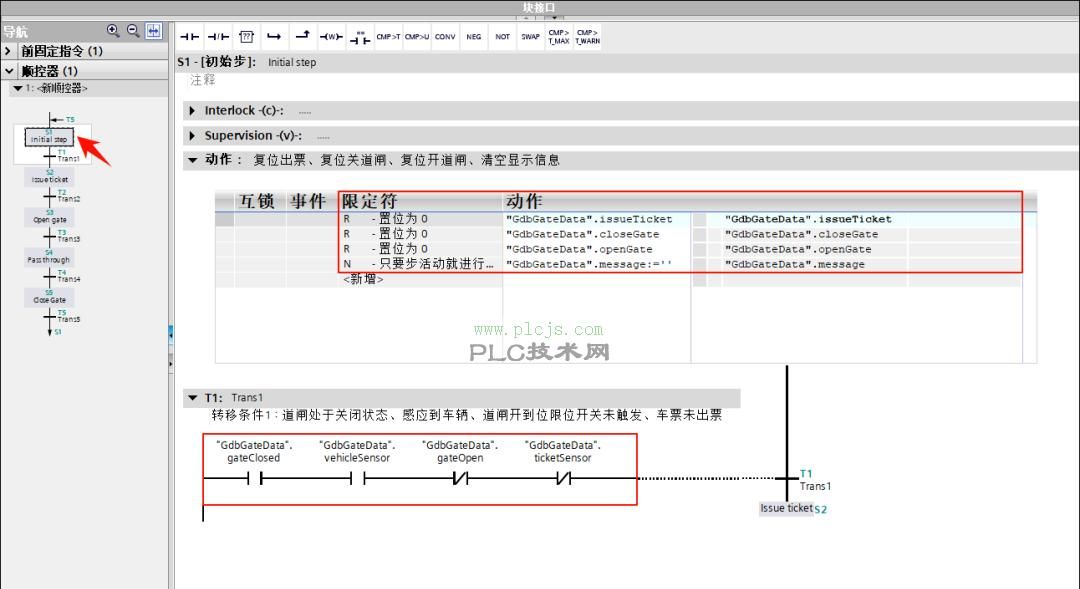This screenshot has width=1080, height=589.
Task: Collapse the 动作 actions section
Action: [192, 159]
